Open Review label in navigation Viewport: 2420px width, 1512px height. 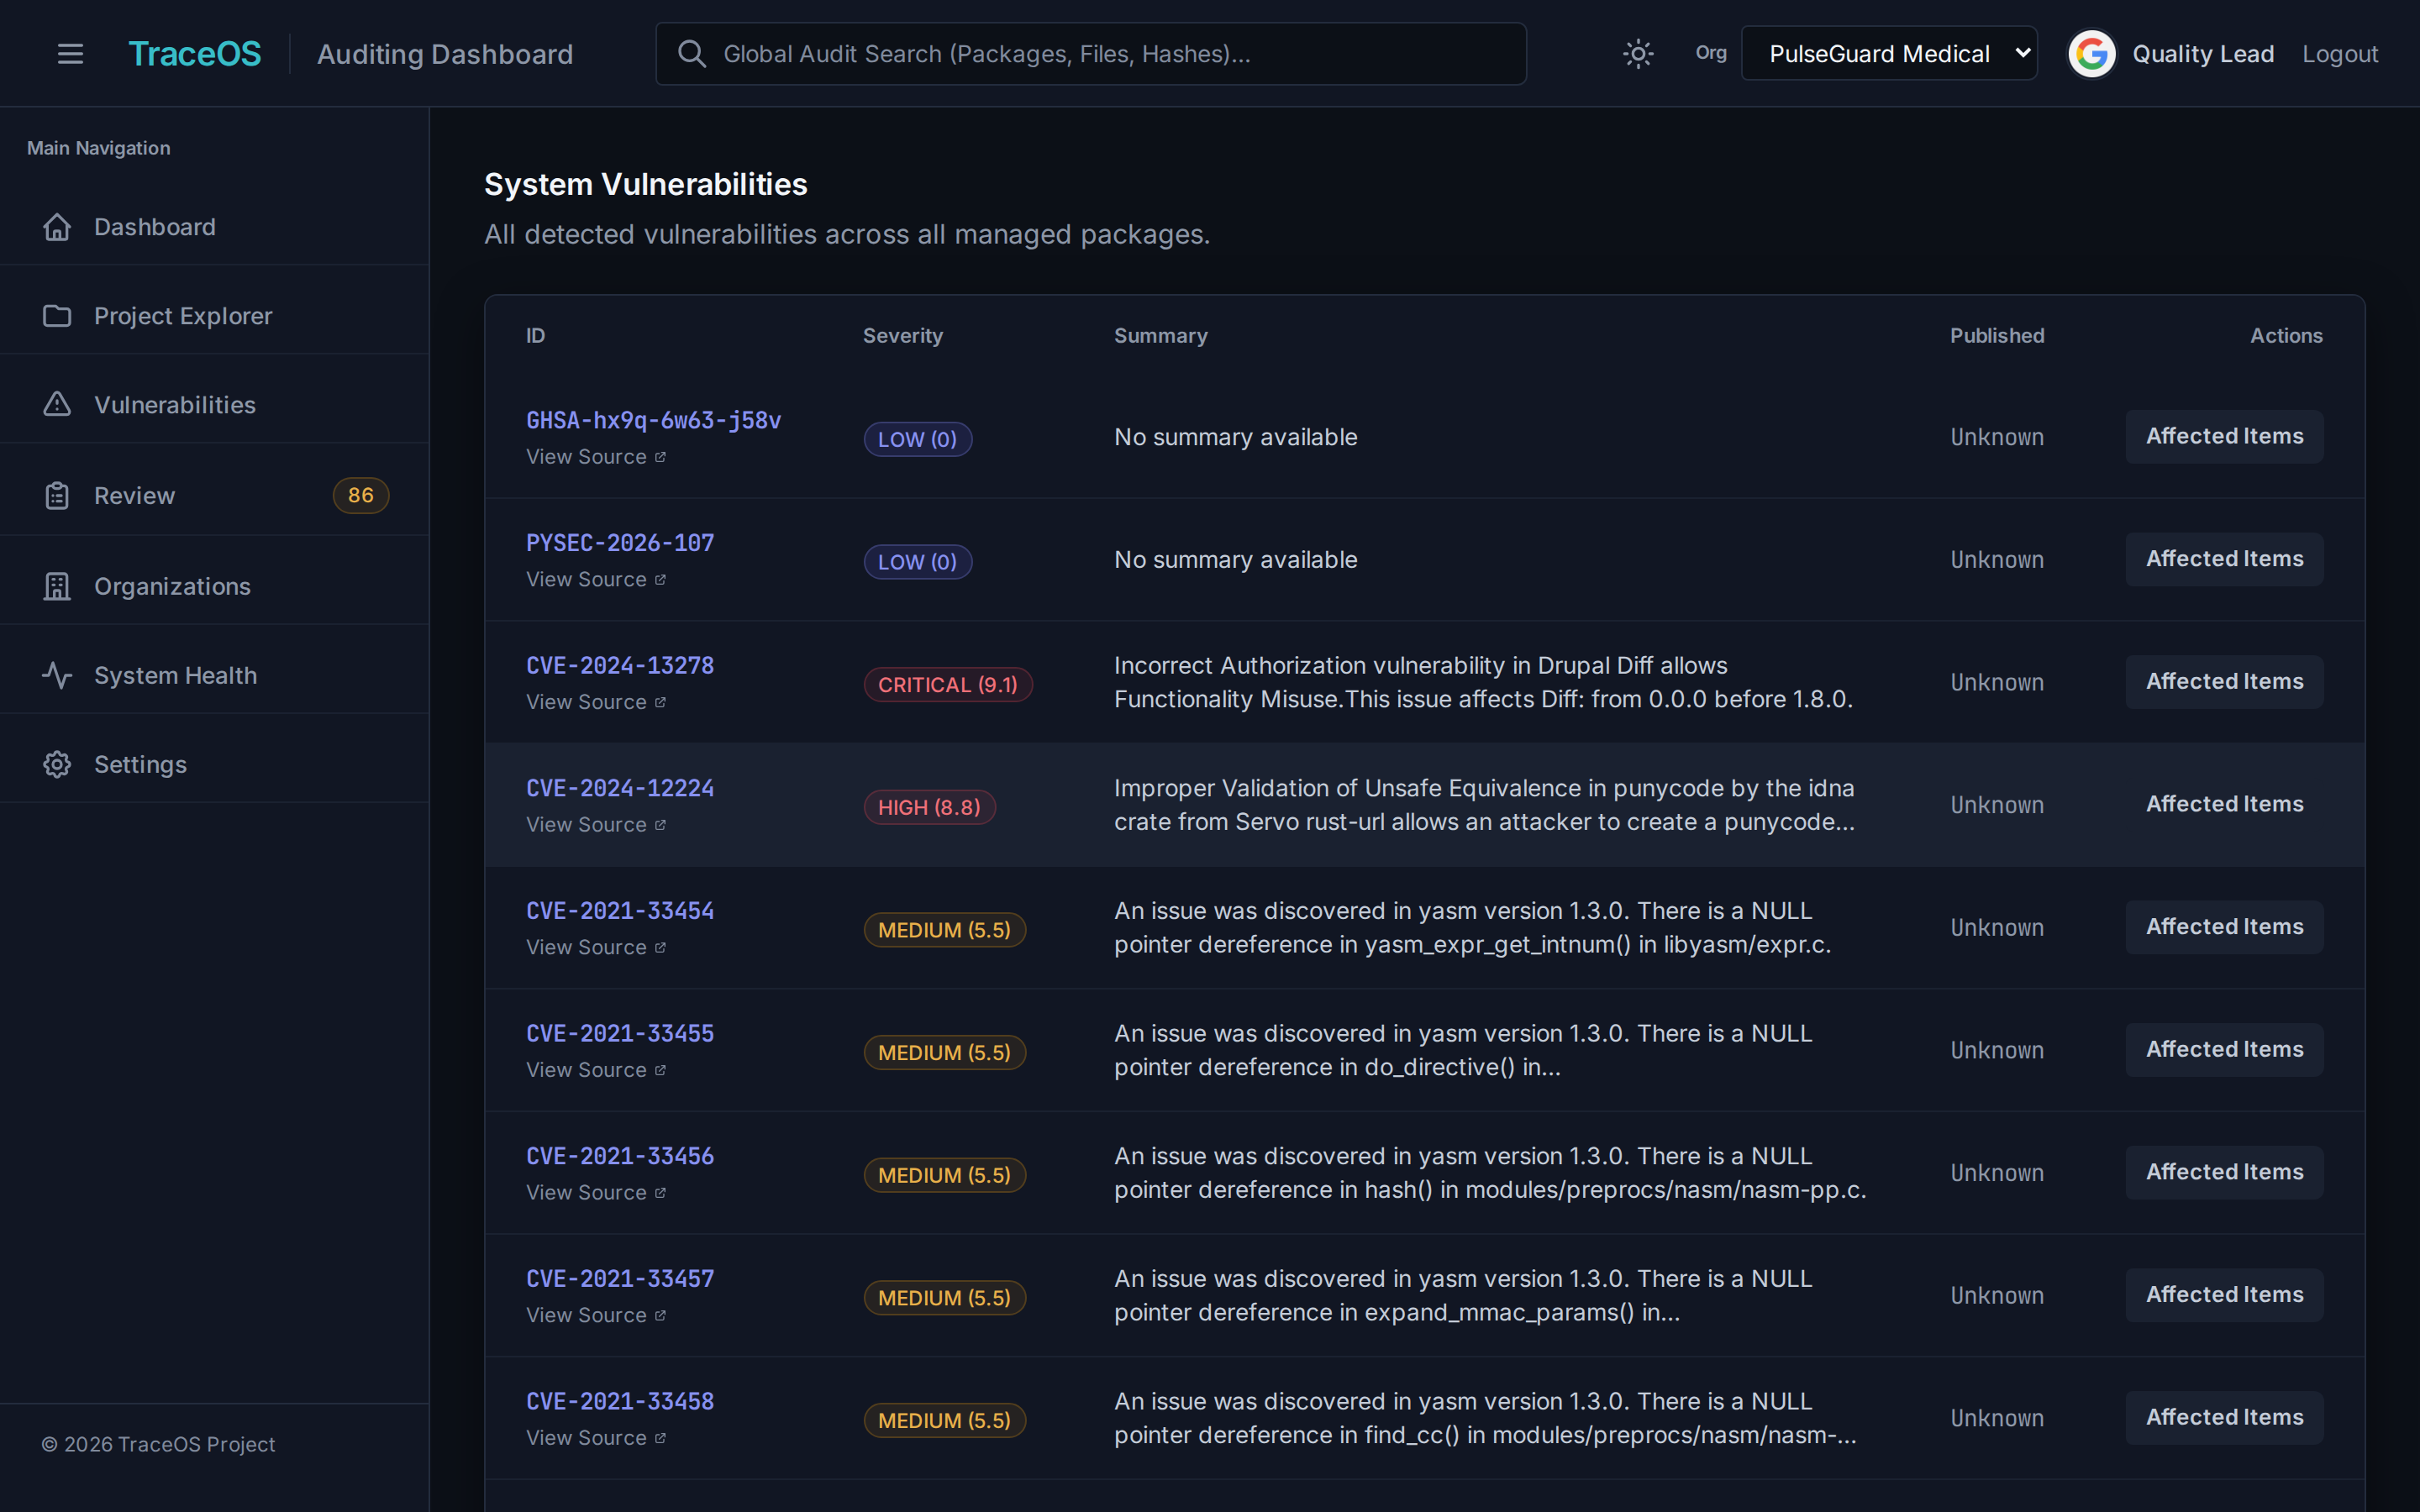(134, 496)
